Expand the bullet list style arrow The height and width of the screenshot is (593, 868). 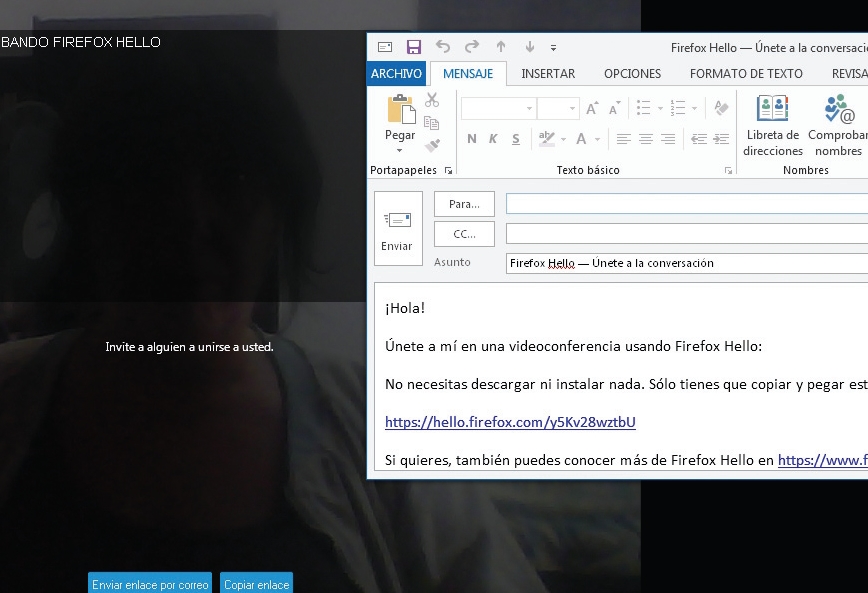[660, 109]
